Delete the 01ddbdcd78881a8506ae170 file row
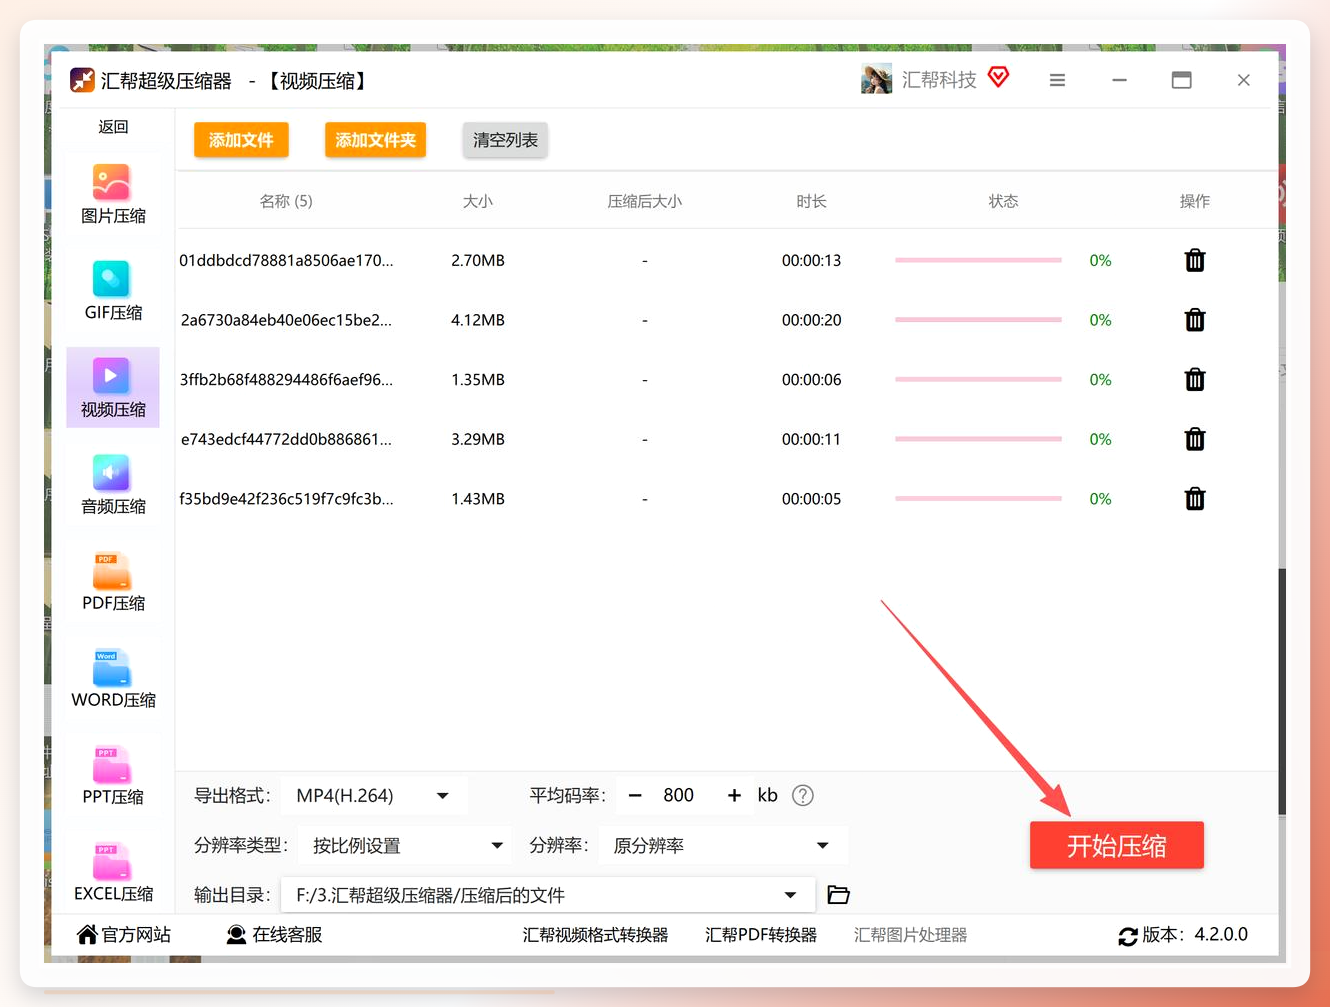The image size is (1330, 1007). coord(1195,261)
